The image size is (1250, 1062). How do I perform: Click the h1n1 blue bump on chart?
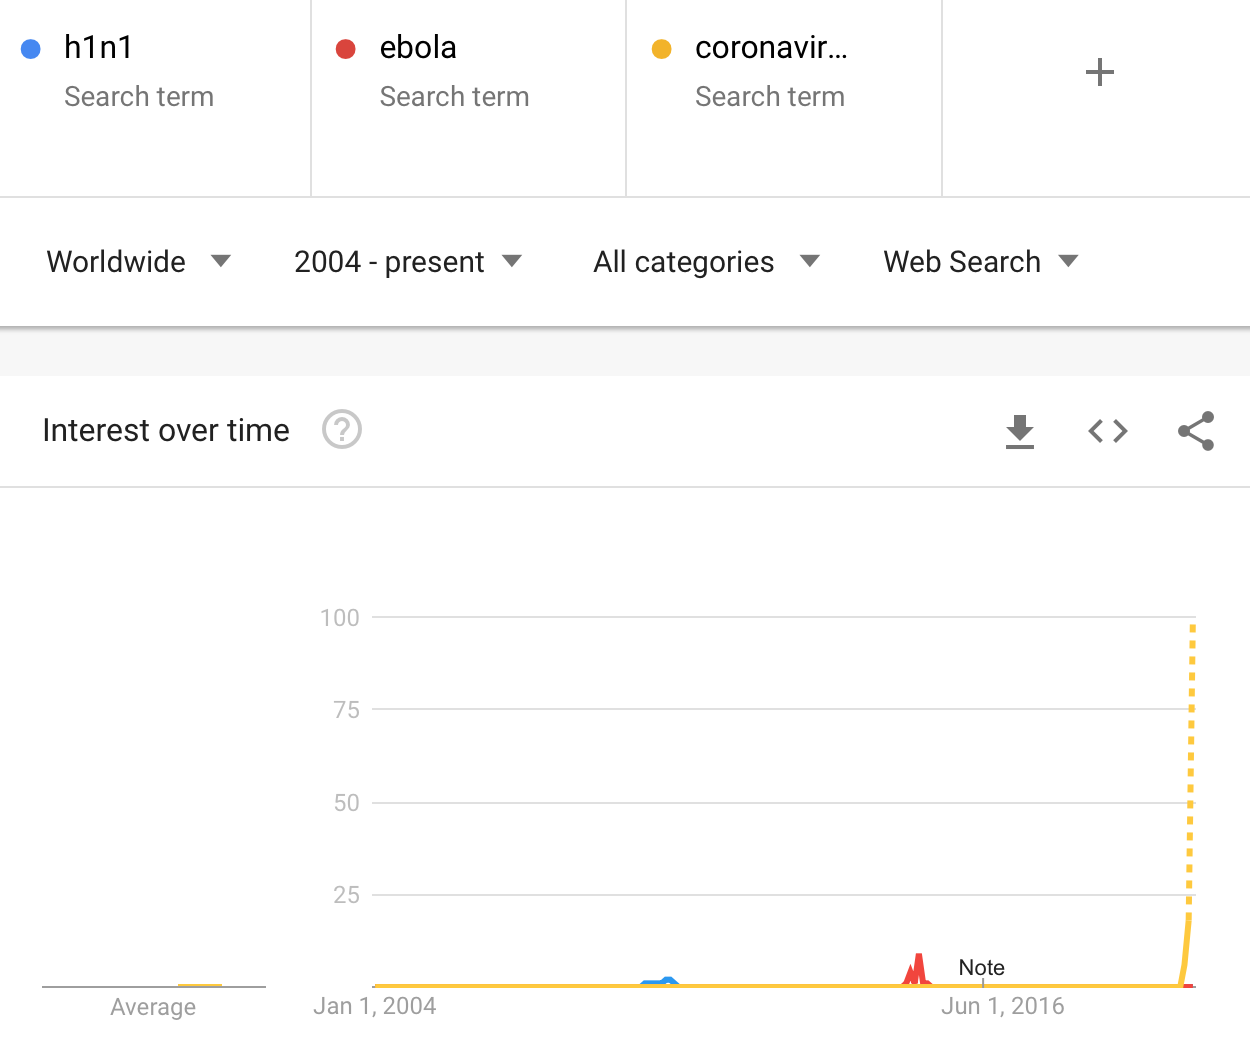(x=661, y=981)
